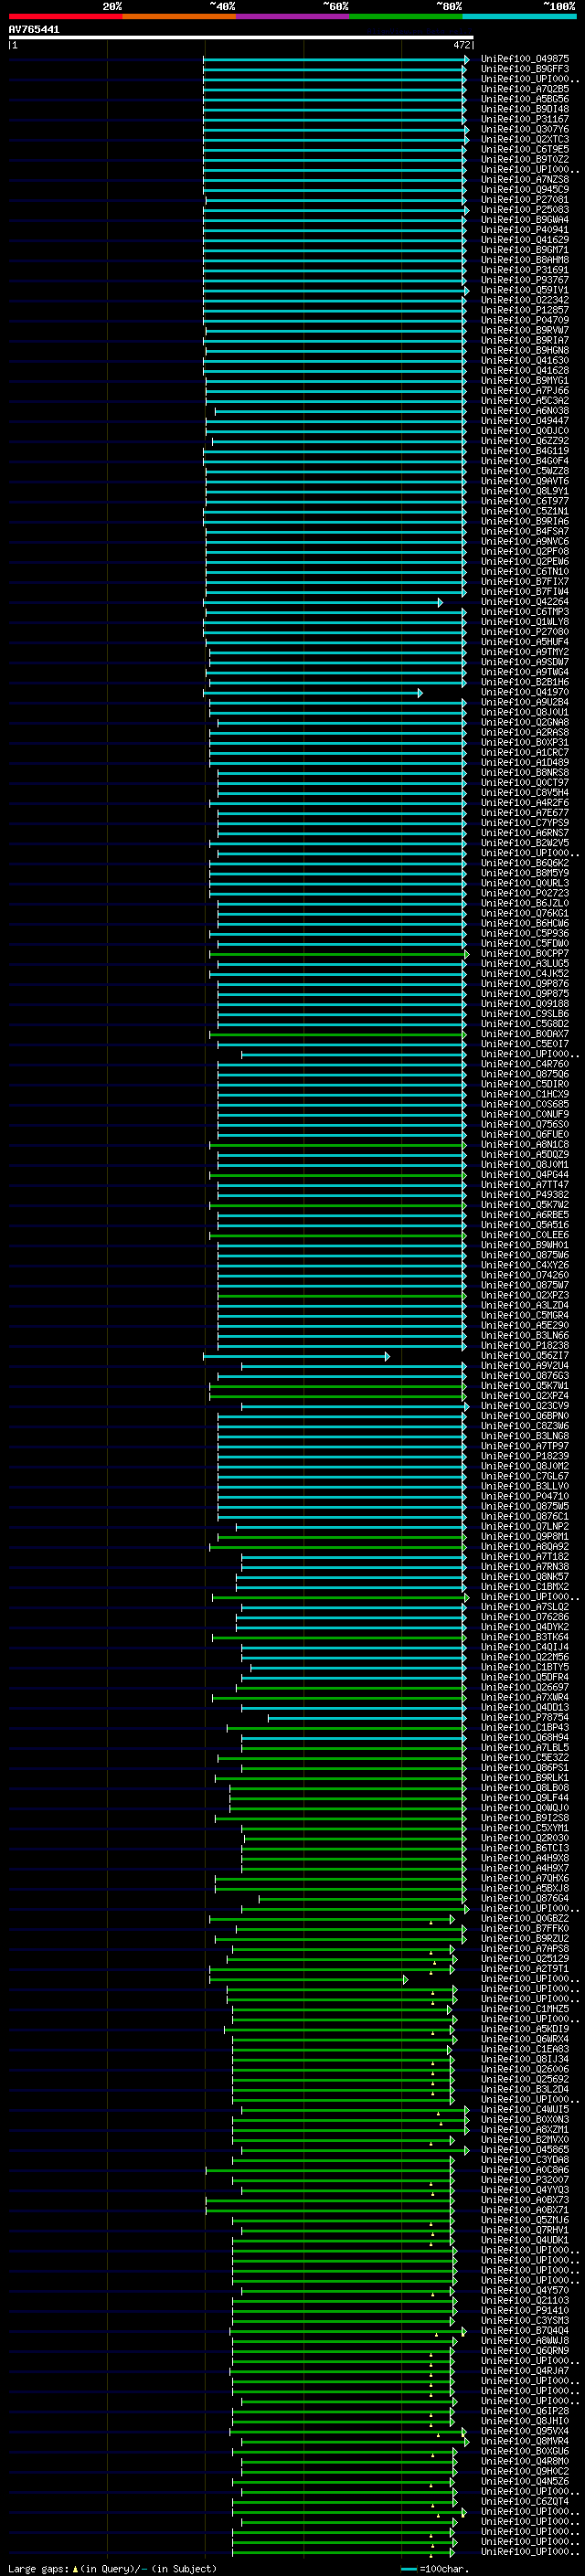585x2576 pixels.
Task: Click the AV765441 query name
Action: click(34, 30)
